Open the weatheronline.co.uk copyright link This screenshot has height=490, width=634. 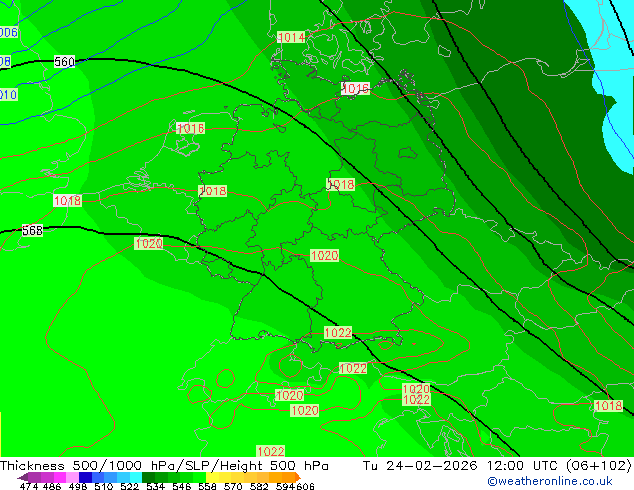(549, 481)
